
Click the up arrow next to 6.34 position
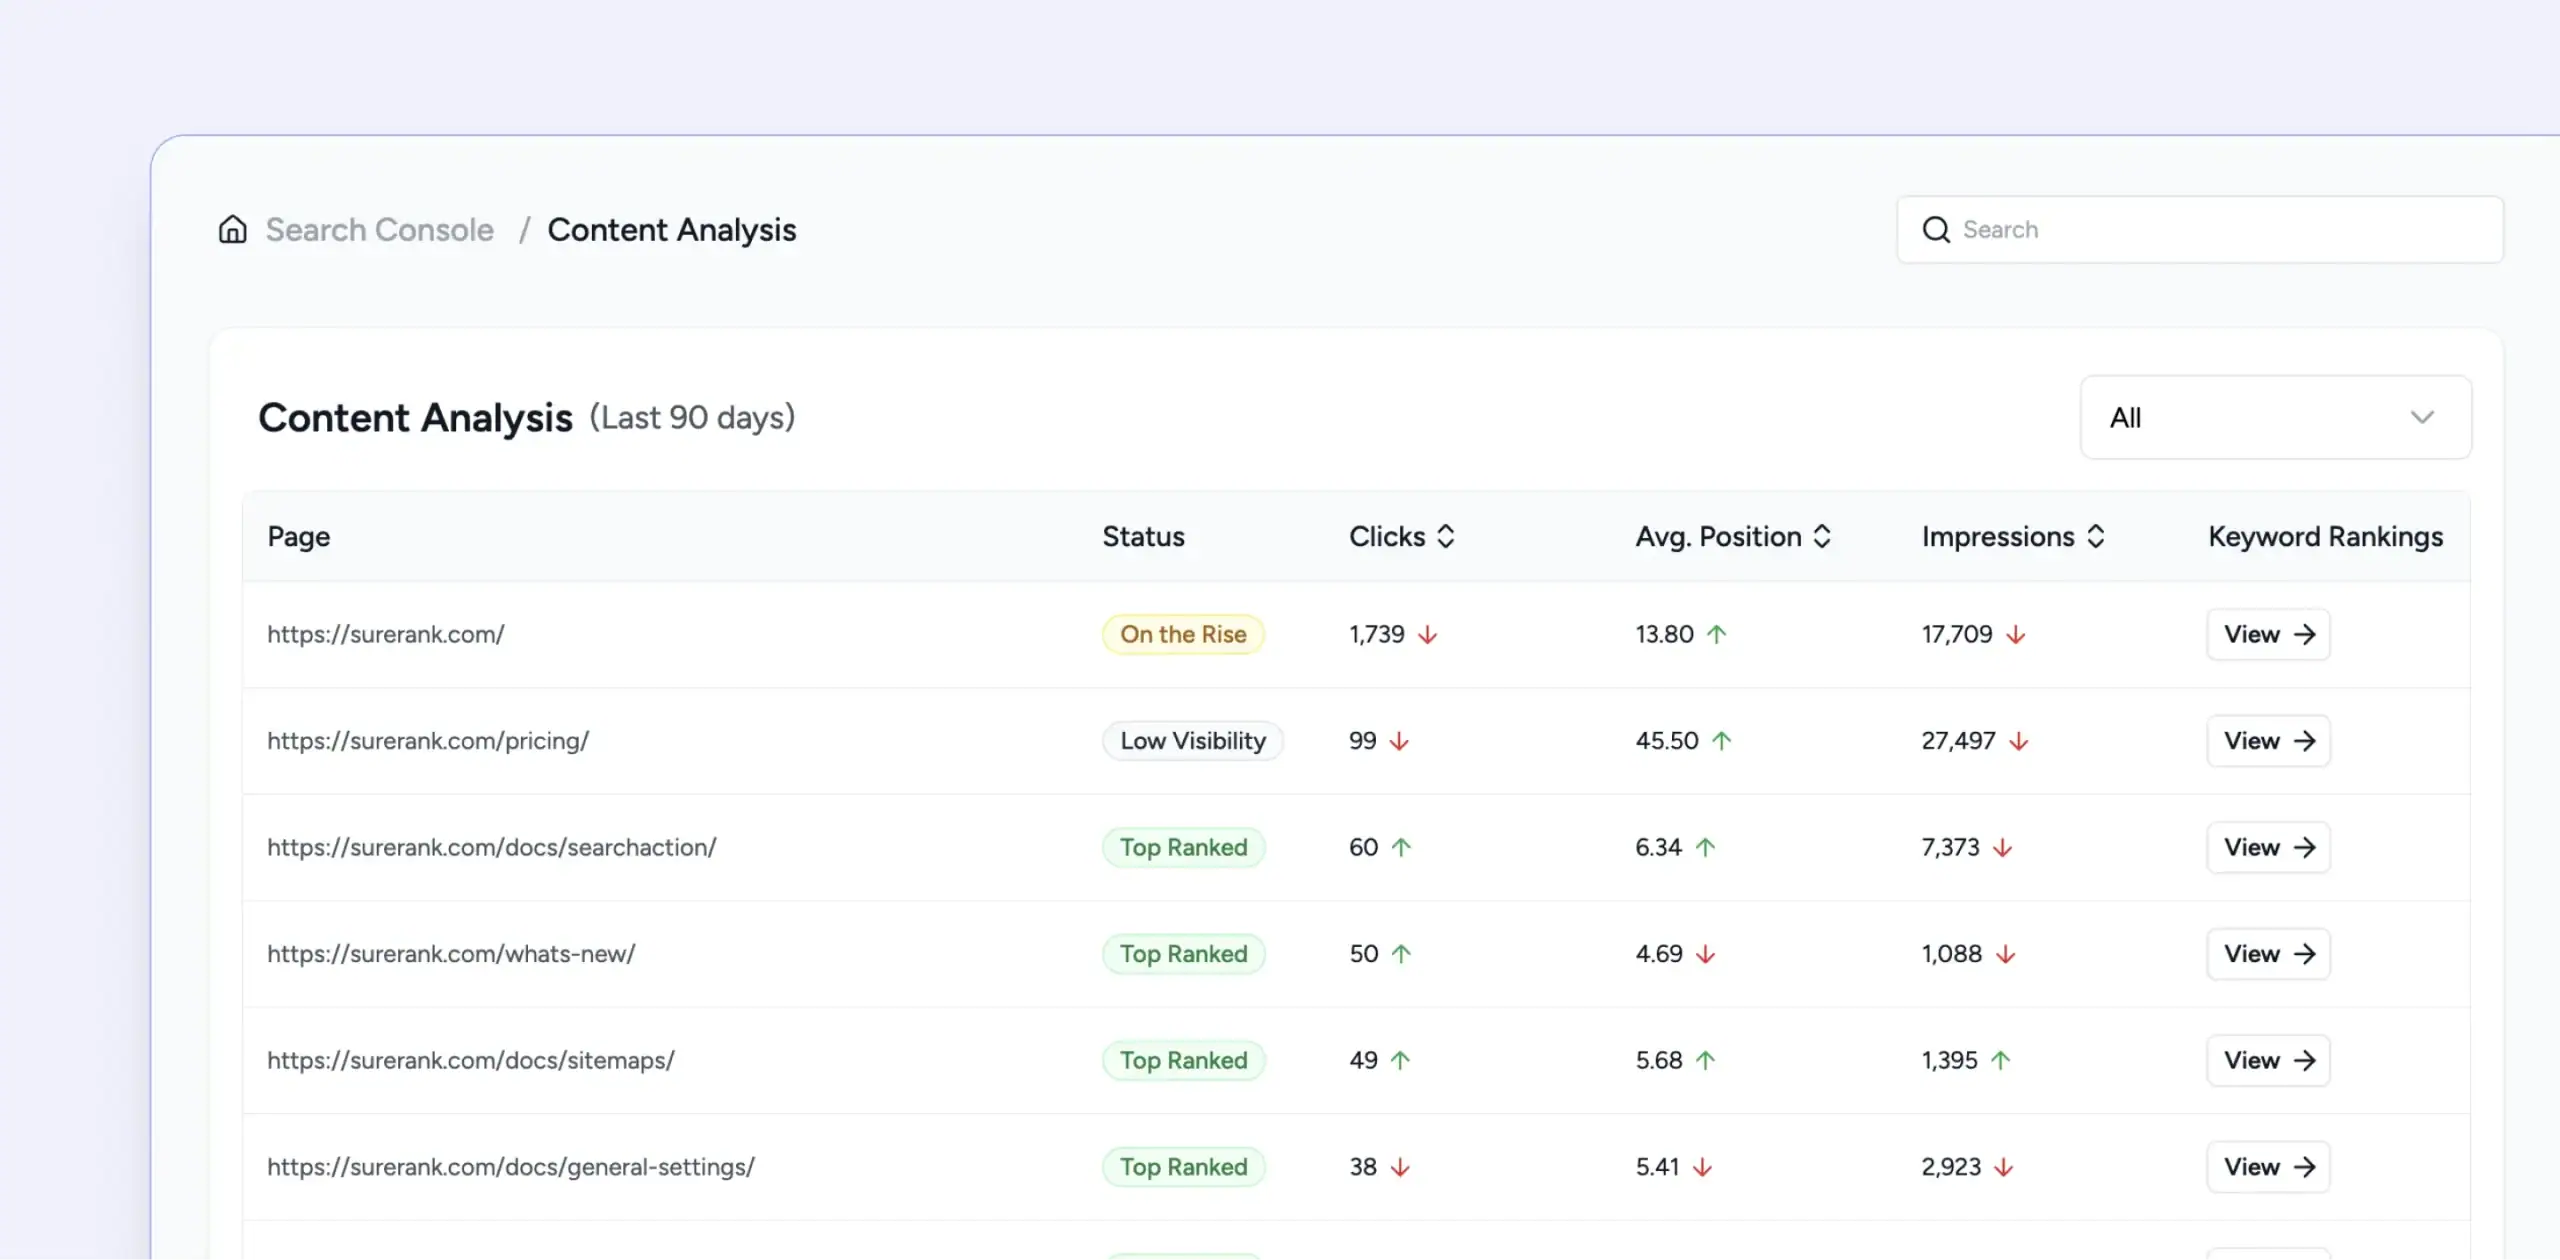point(1706,847)
